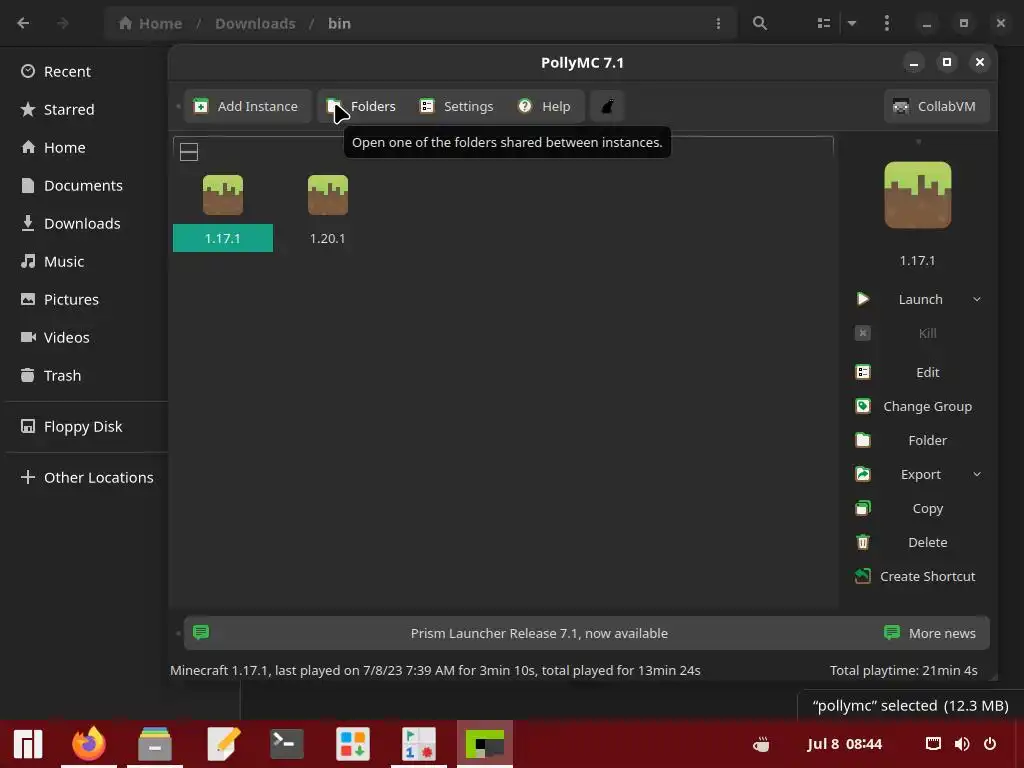Open PollyMC Settings

point(456,106)
